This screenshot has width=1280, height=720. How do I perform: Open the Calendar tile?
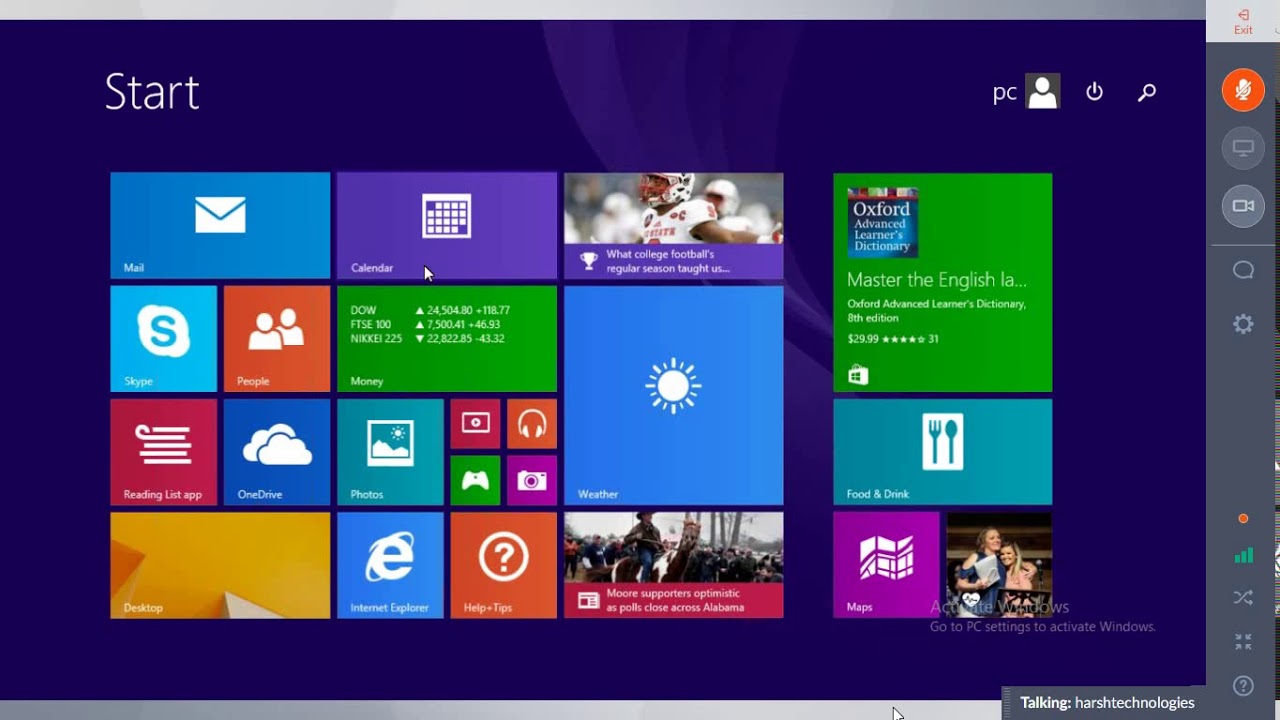[447, 225]
